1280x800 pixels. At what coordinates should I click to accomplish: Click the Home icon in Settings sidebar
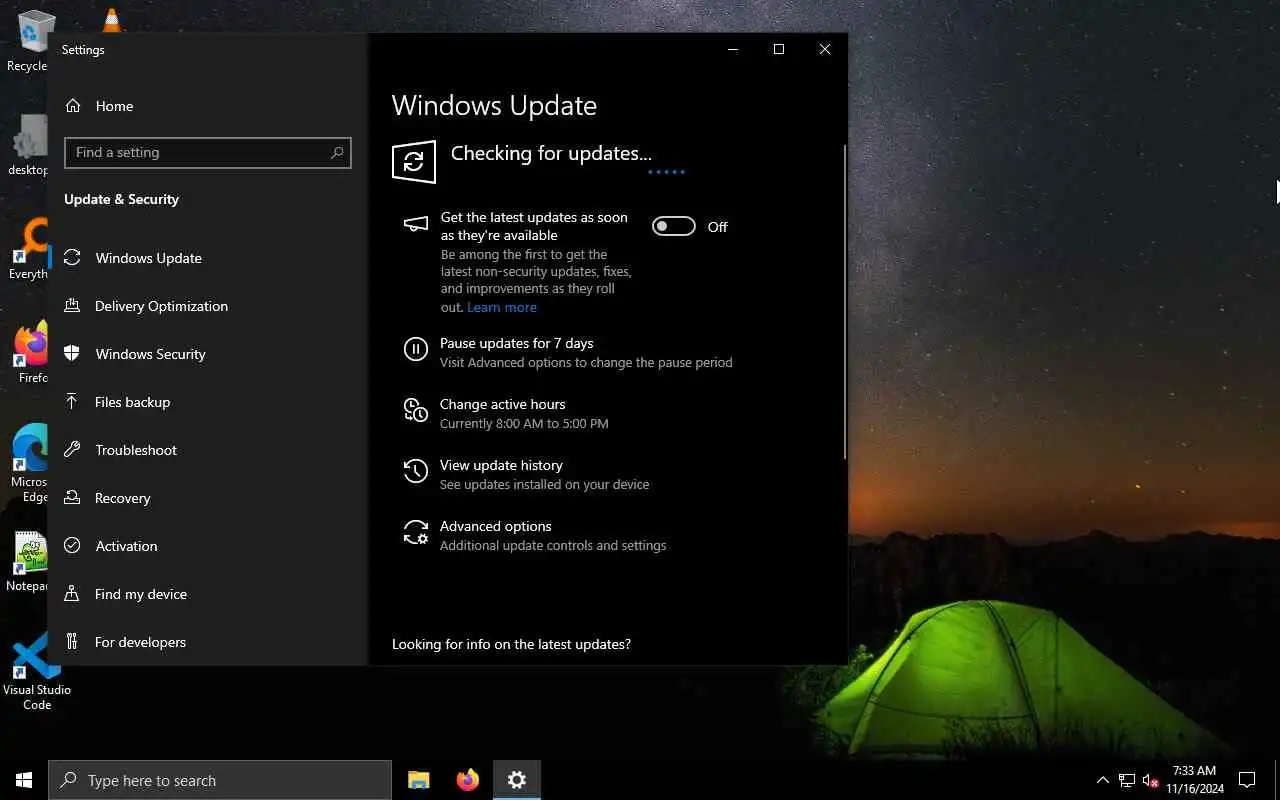click(73, 106)
